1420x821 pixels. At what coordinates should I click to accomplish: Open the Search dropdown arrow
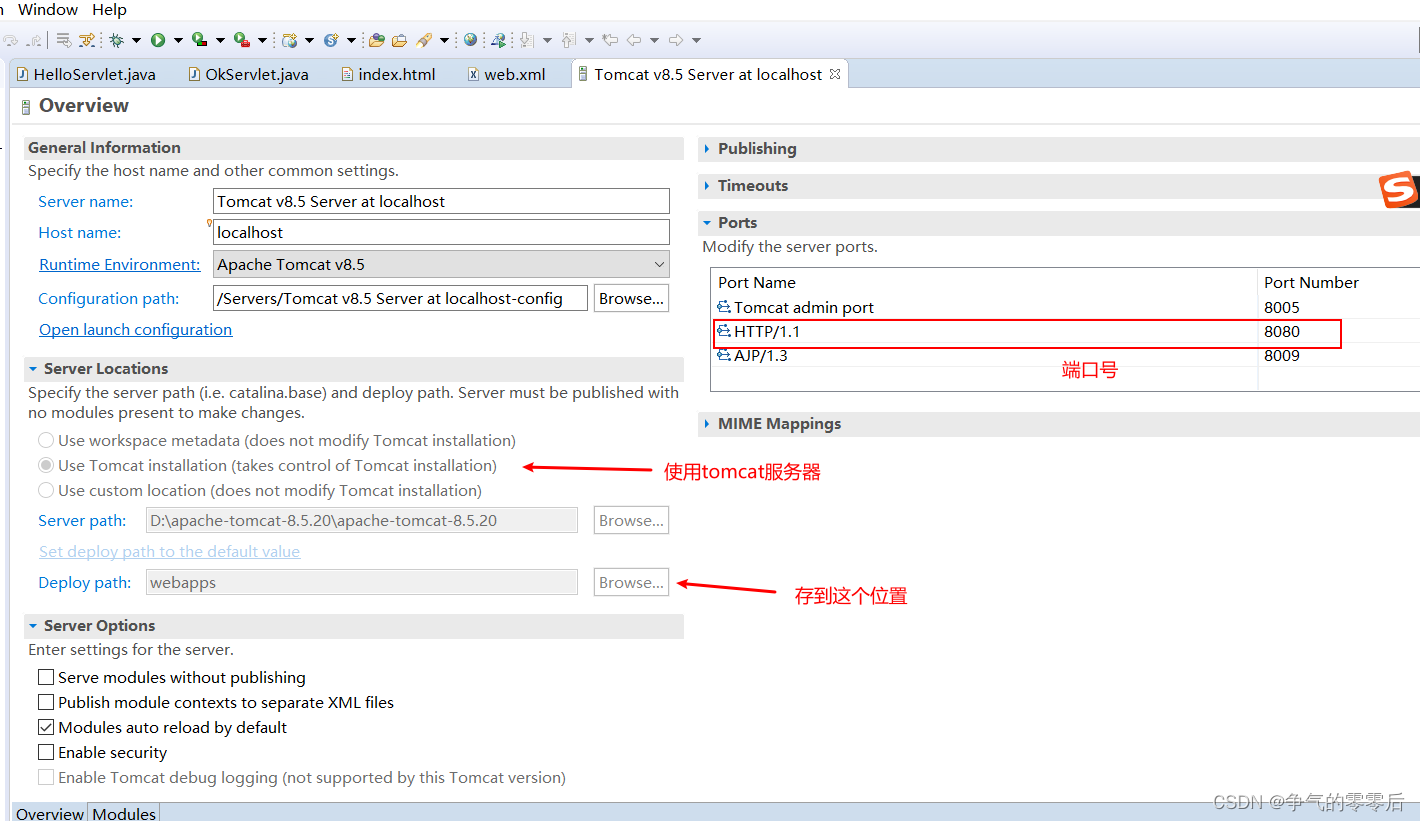tap(444, 40)
